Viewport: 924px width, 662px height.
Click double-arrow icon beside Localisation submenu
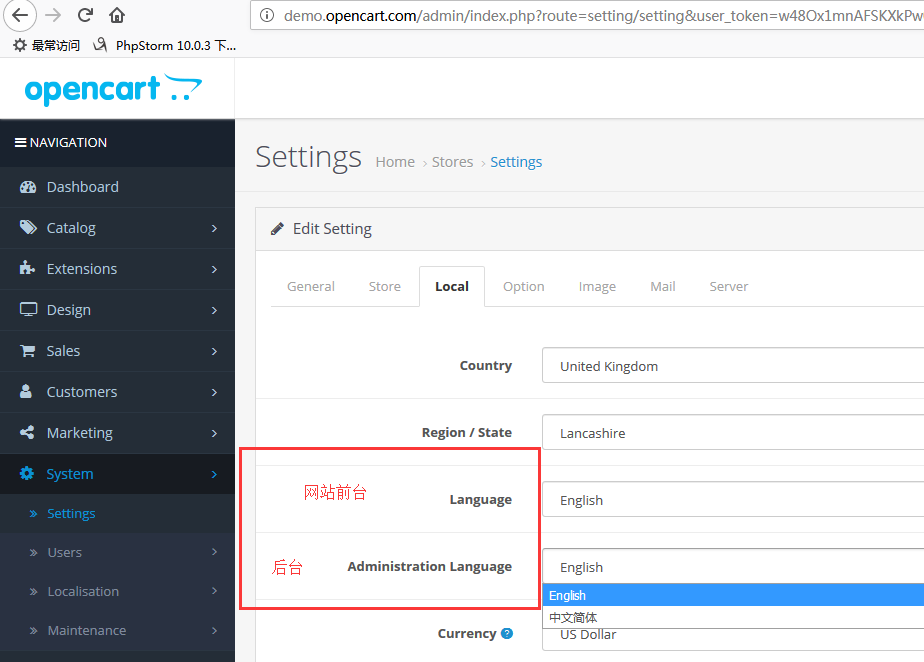click(34, 591)
